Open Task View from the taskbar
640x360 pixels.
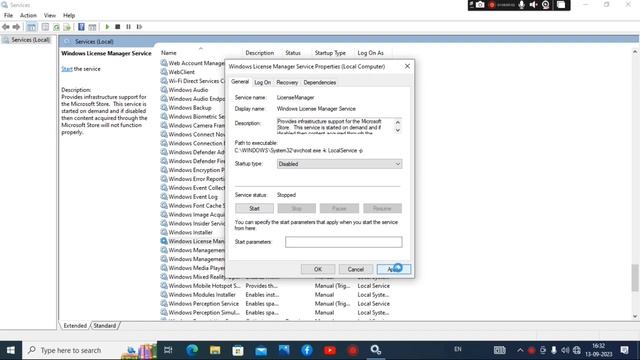(168, 350)
